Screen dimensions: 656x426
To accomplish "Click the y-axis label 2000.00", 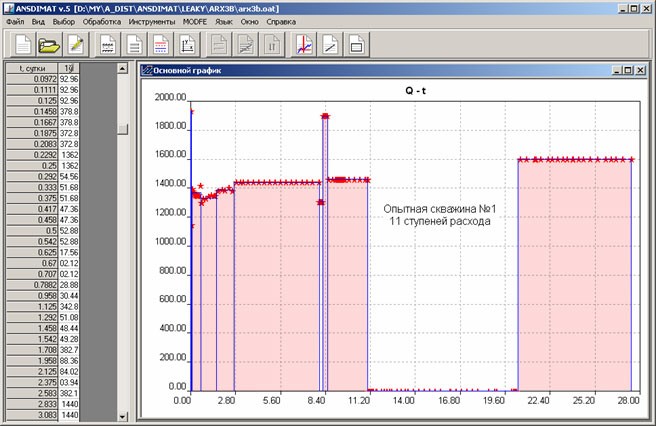I will pyautogui.click(x=170, y=97).
